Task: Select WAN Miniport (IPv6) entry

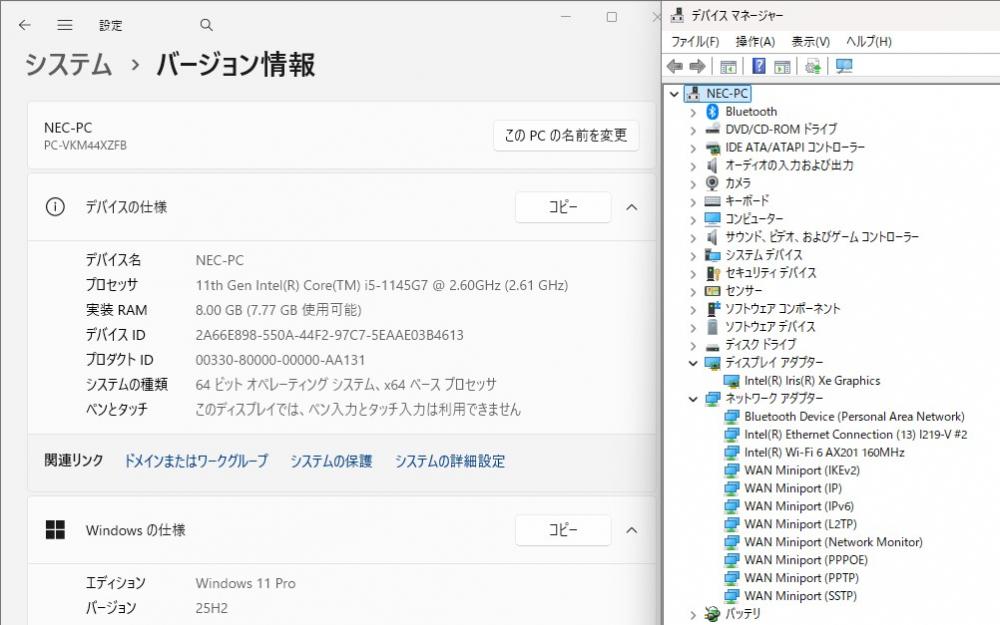Action: pyautogui.click(x=798, y=506)
